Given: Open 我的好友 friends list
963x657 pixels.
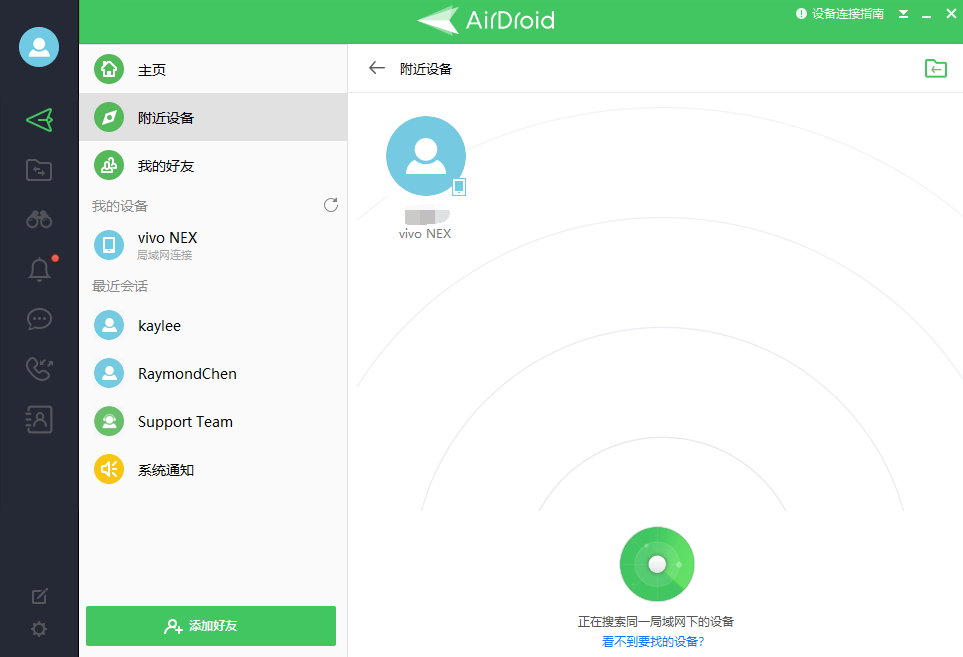Looking at the screenshot, I should click(x=213, y=166).
